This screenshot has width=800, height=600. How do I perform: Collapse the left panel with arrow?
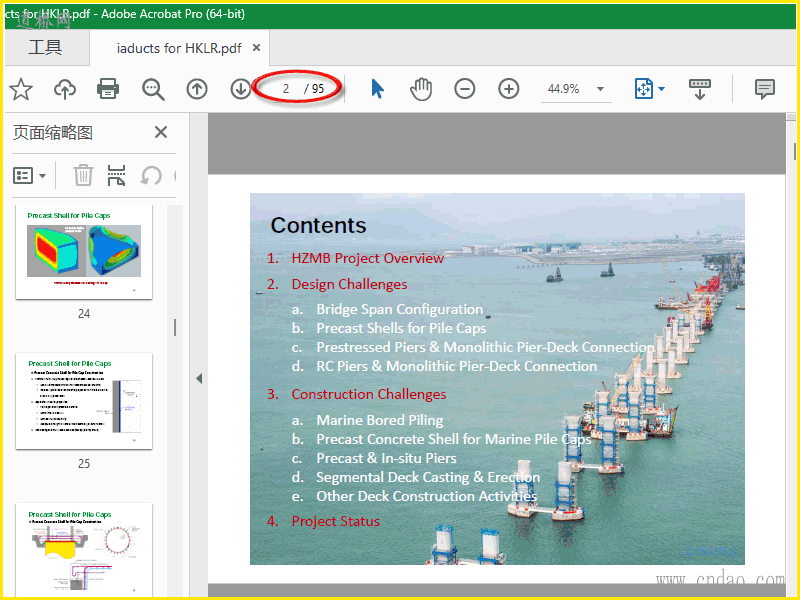coord(199,378)
